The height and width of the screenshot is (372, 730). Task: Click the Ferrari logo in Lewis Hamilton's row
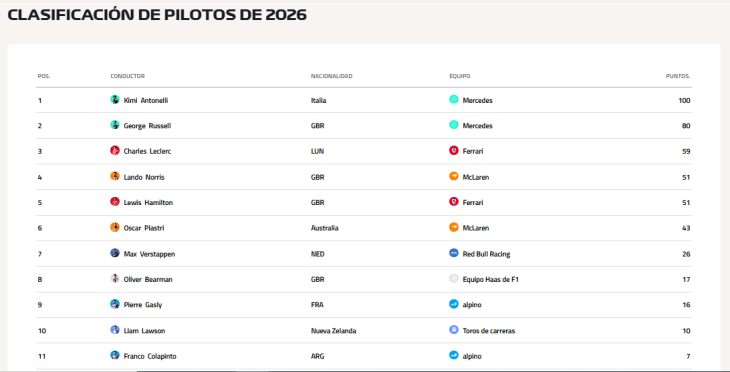coord(453,202)
